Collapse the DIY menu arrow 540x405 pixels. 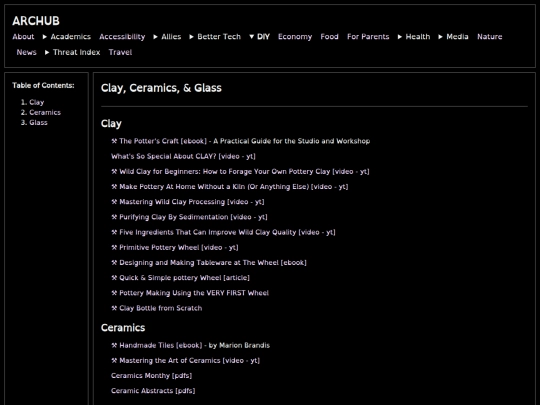(x=251, y=37)
